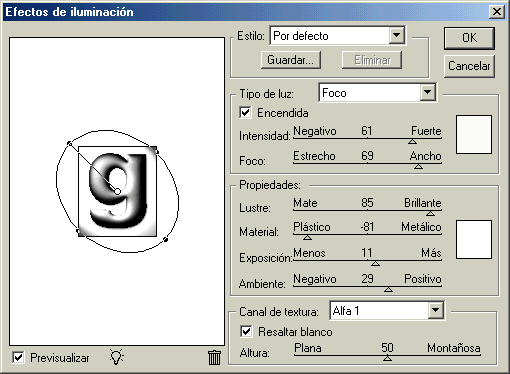Click the light bulb new-light icon
This screenshot has width=510, height=374.
116,357
